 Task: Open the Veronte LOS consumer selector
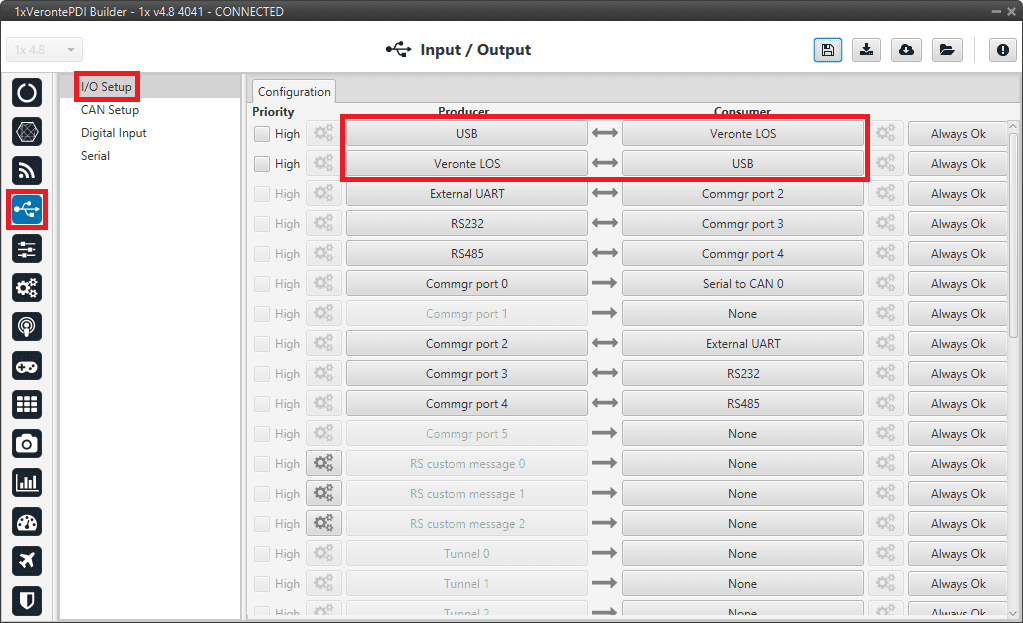pos(742,134)
